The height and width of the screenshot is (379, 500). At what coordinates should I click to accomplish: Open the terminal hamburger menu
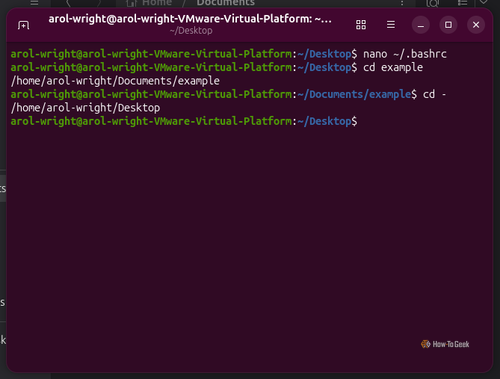coord(391,25)
